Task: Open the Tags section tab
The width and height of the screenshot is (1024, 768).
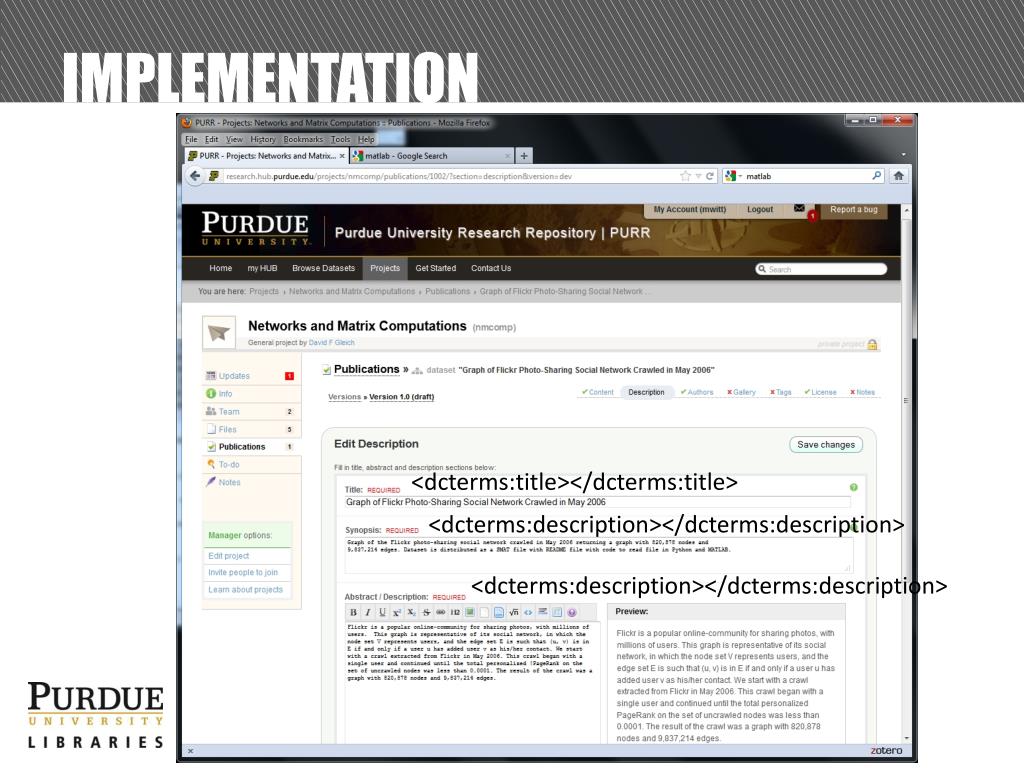Action: [780, 392]
